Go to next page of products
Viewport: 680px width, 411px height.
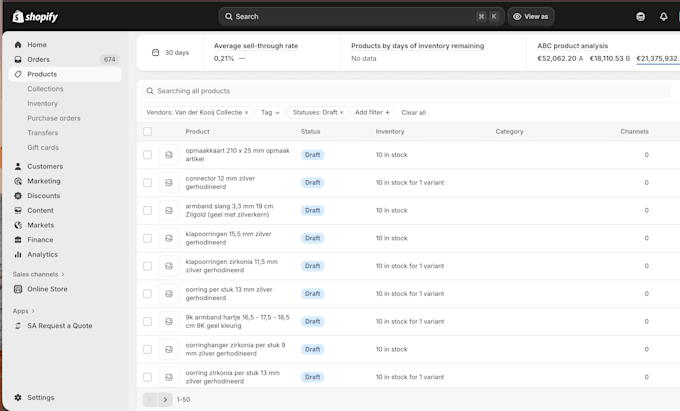point(165,399)
